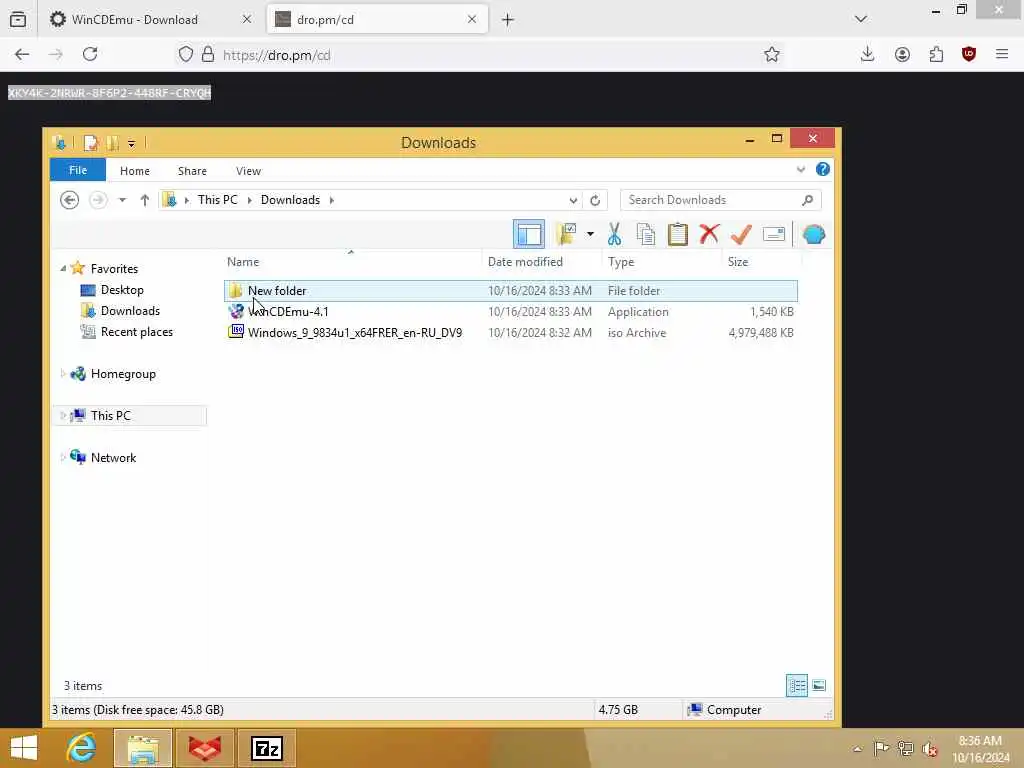This screenshot has height=768, width=1024.
Task: Open recent locations dropdown
Action: tap(122, 200)
